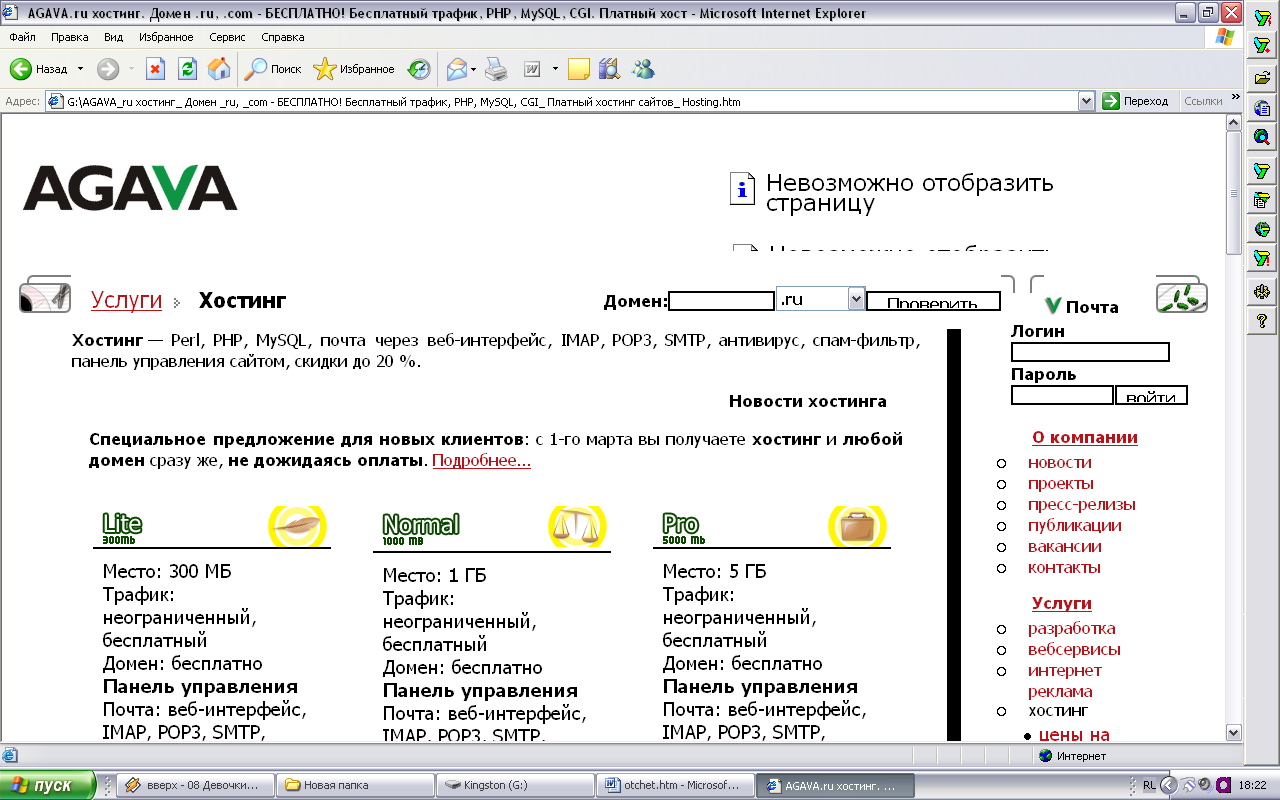The image size is (1280, 800).
Task: Click the Mail envelope toolbar icon
Action: pos(457,69)
